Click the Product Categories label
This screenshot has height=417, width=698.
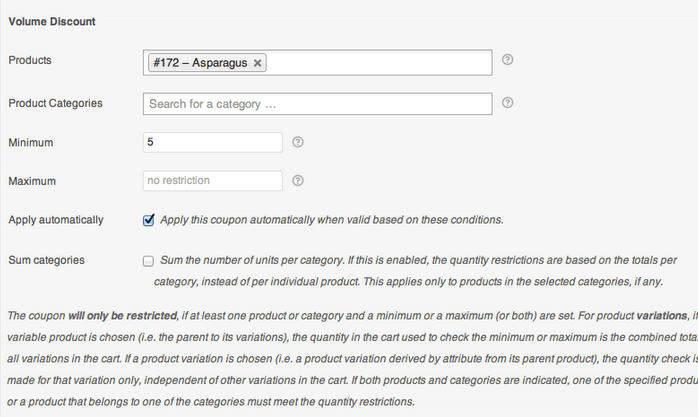55,103
